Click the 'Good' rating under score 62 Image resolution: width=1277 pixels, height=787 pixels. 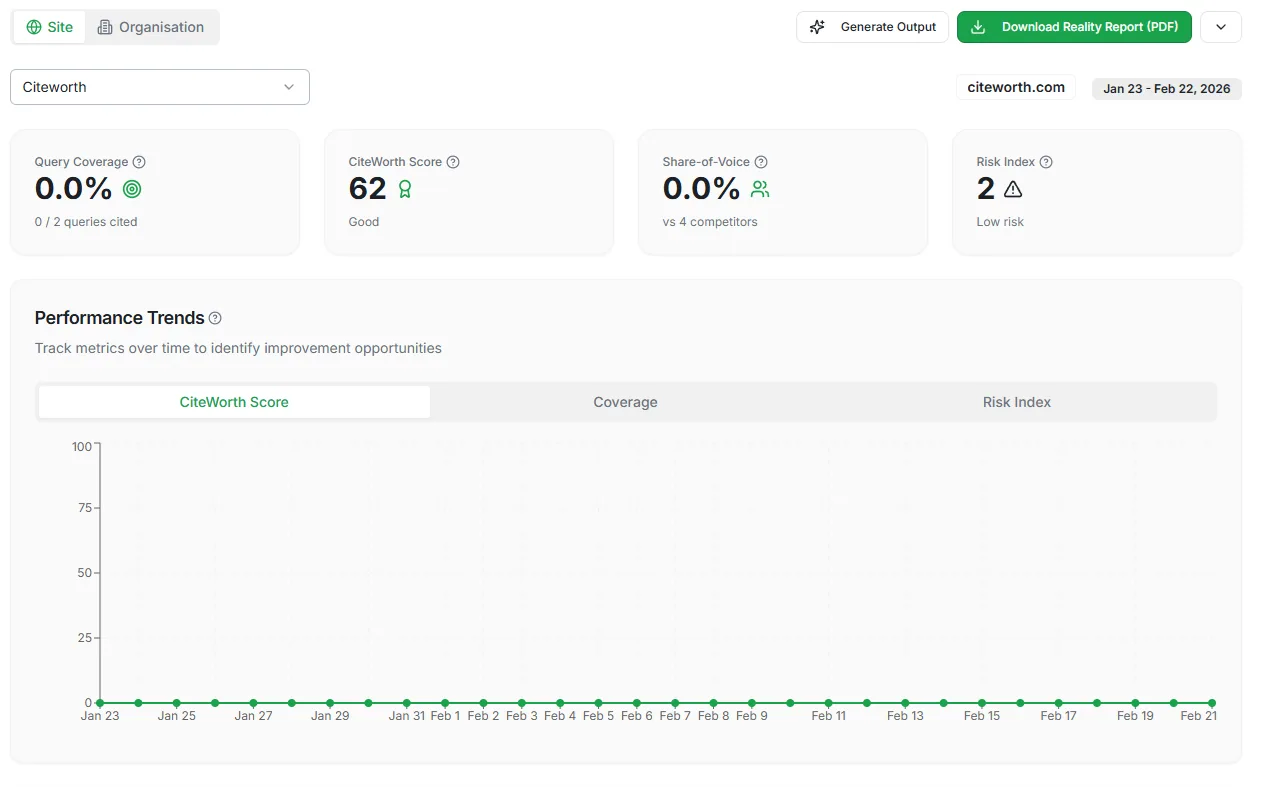364,222
